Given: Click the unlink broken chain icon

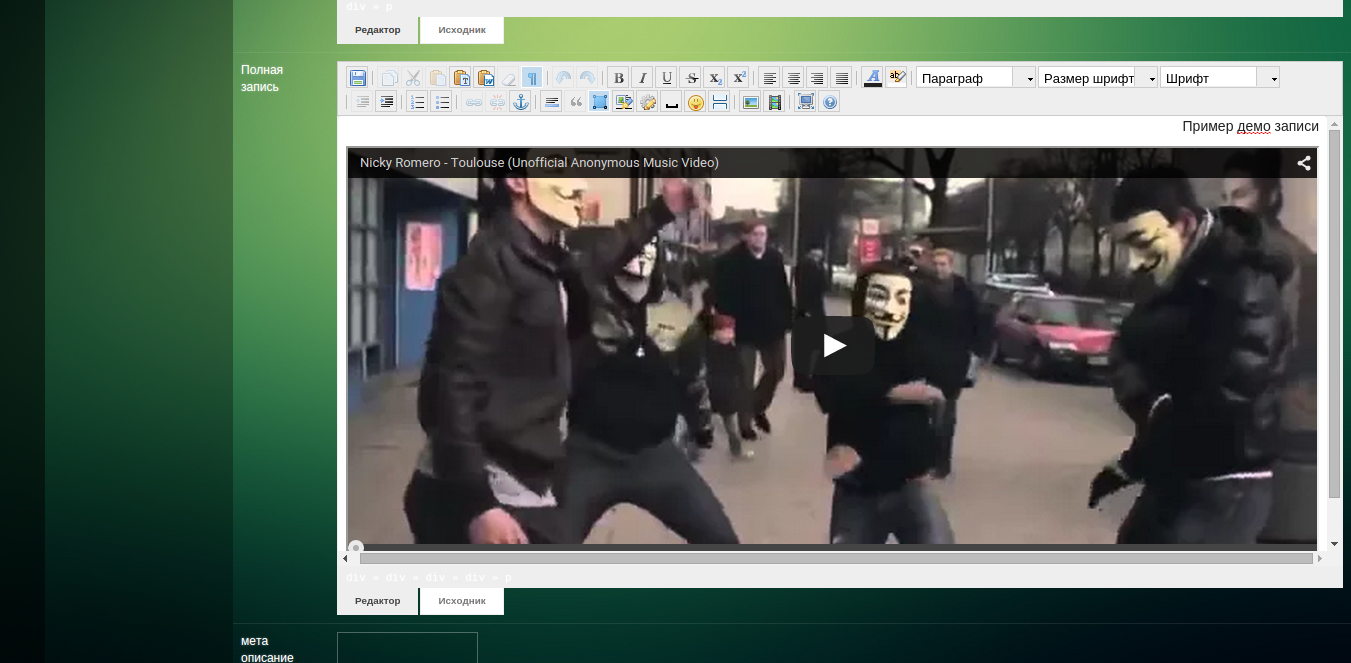Looking at the screenshot, I should (497, 102).
